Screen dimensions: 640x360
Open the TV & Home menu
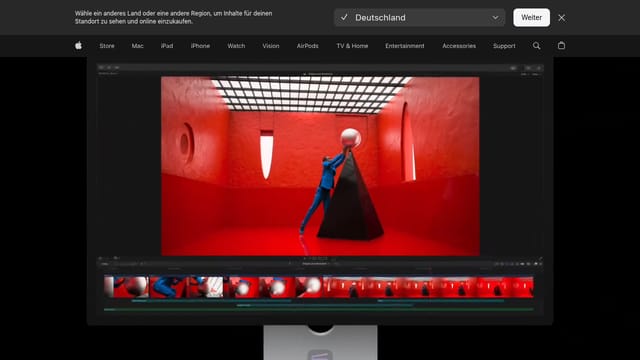click(352, 46)
